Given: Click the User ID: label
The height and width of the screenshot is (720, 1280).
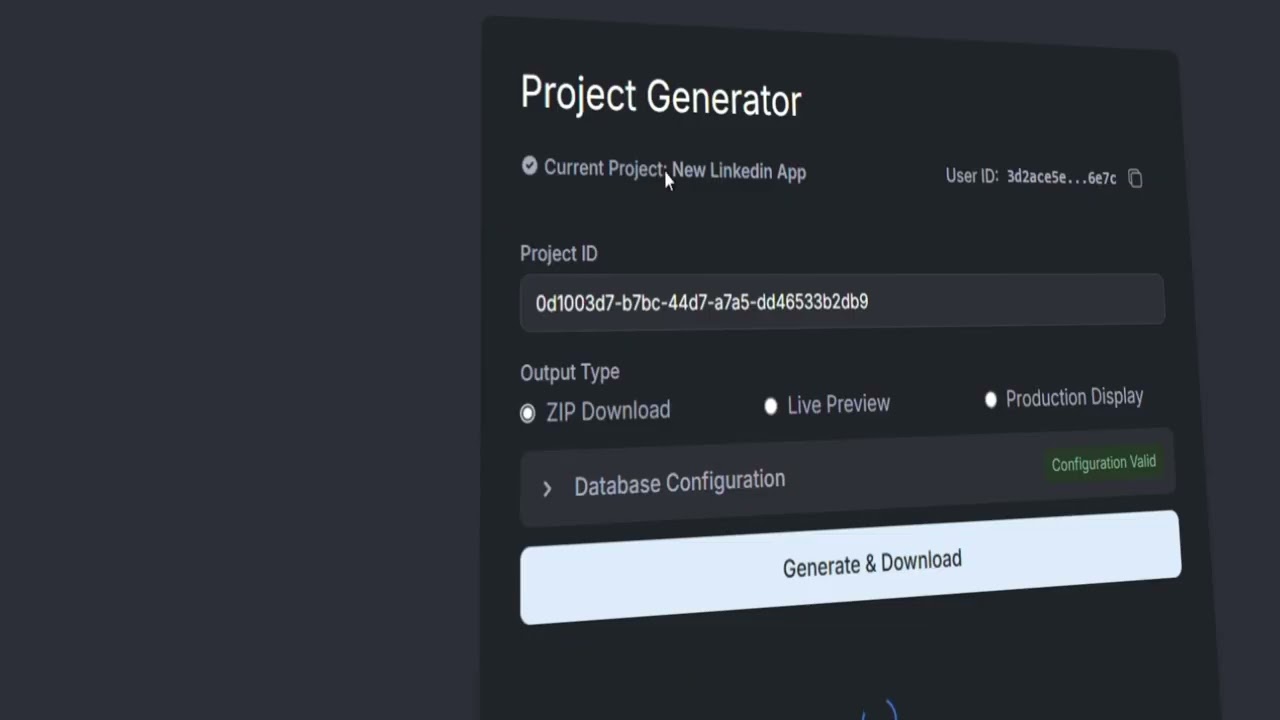Looking at the screenshot, I should [972, 176].
